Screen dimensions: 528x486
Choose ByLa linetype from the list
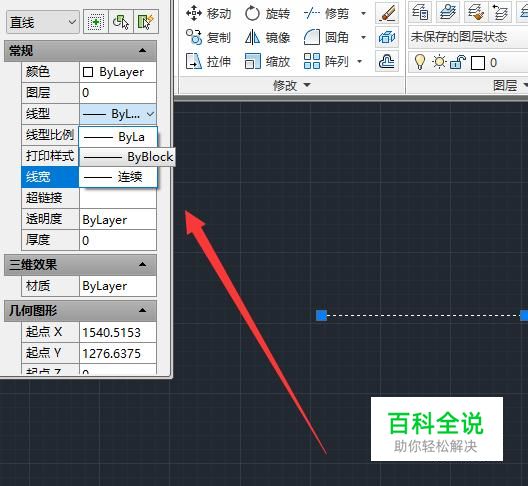[118, 137]
